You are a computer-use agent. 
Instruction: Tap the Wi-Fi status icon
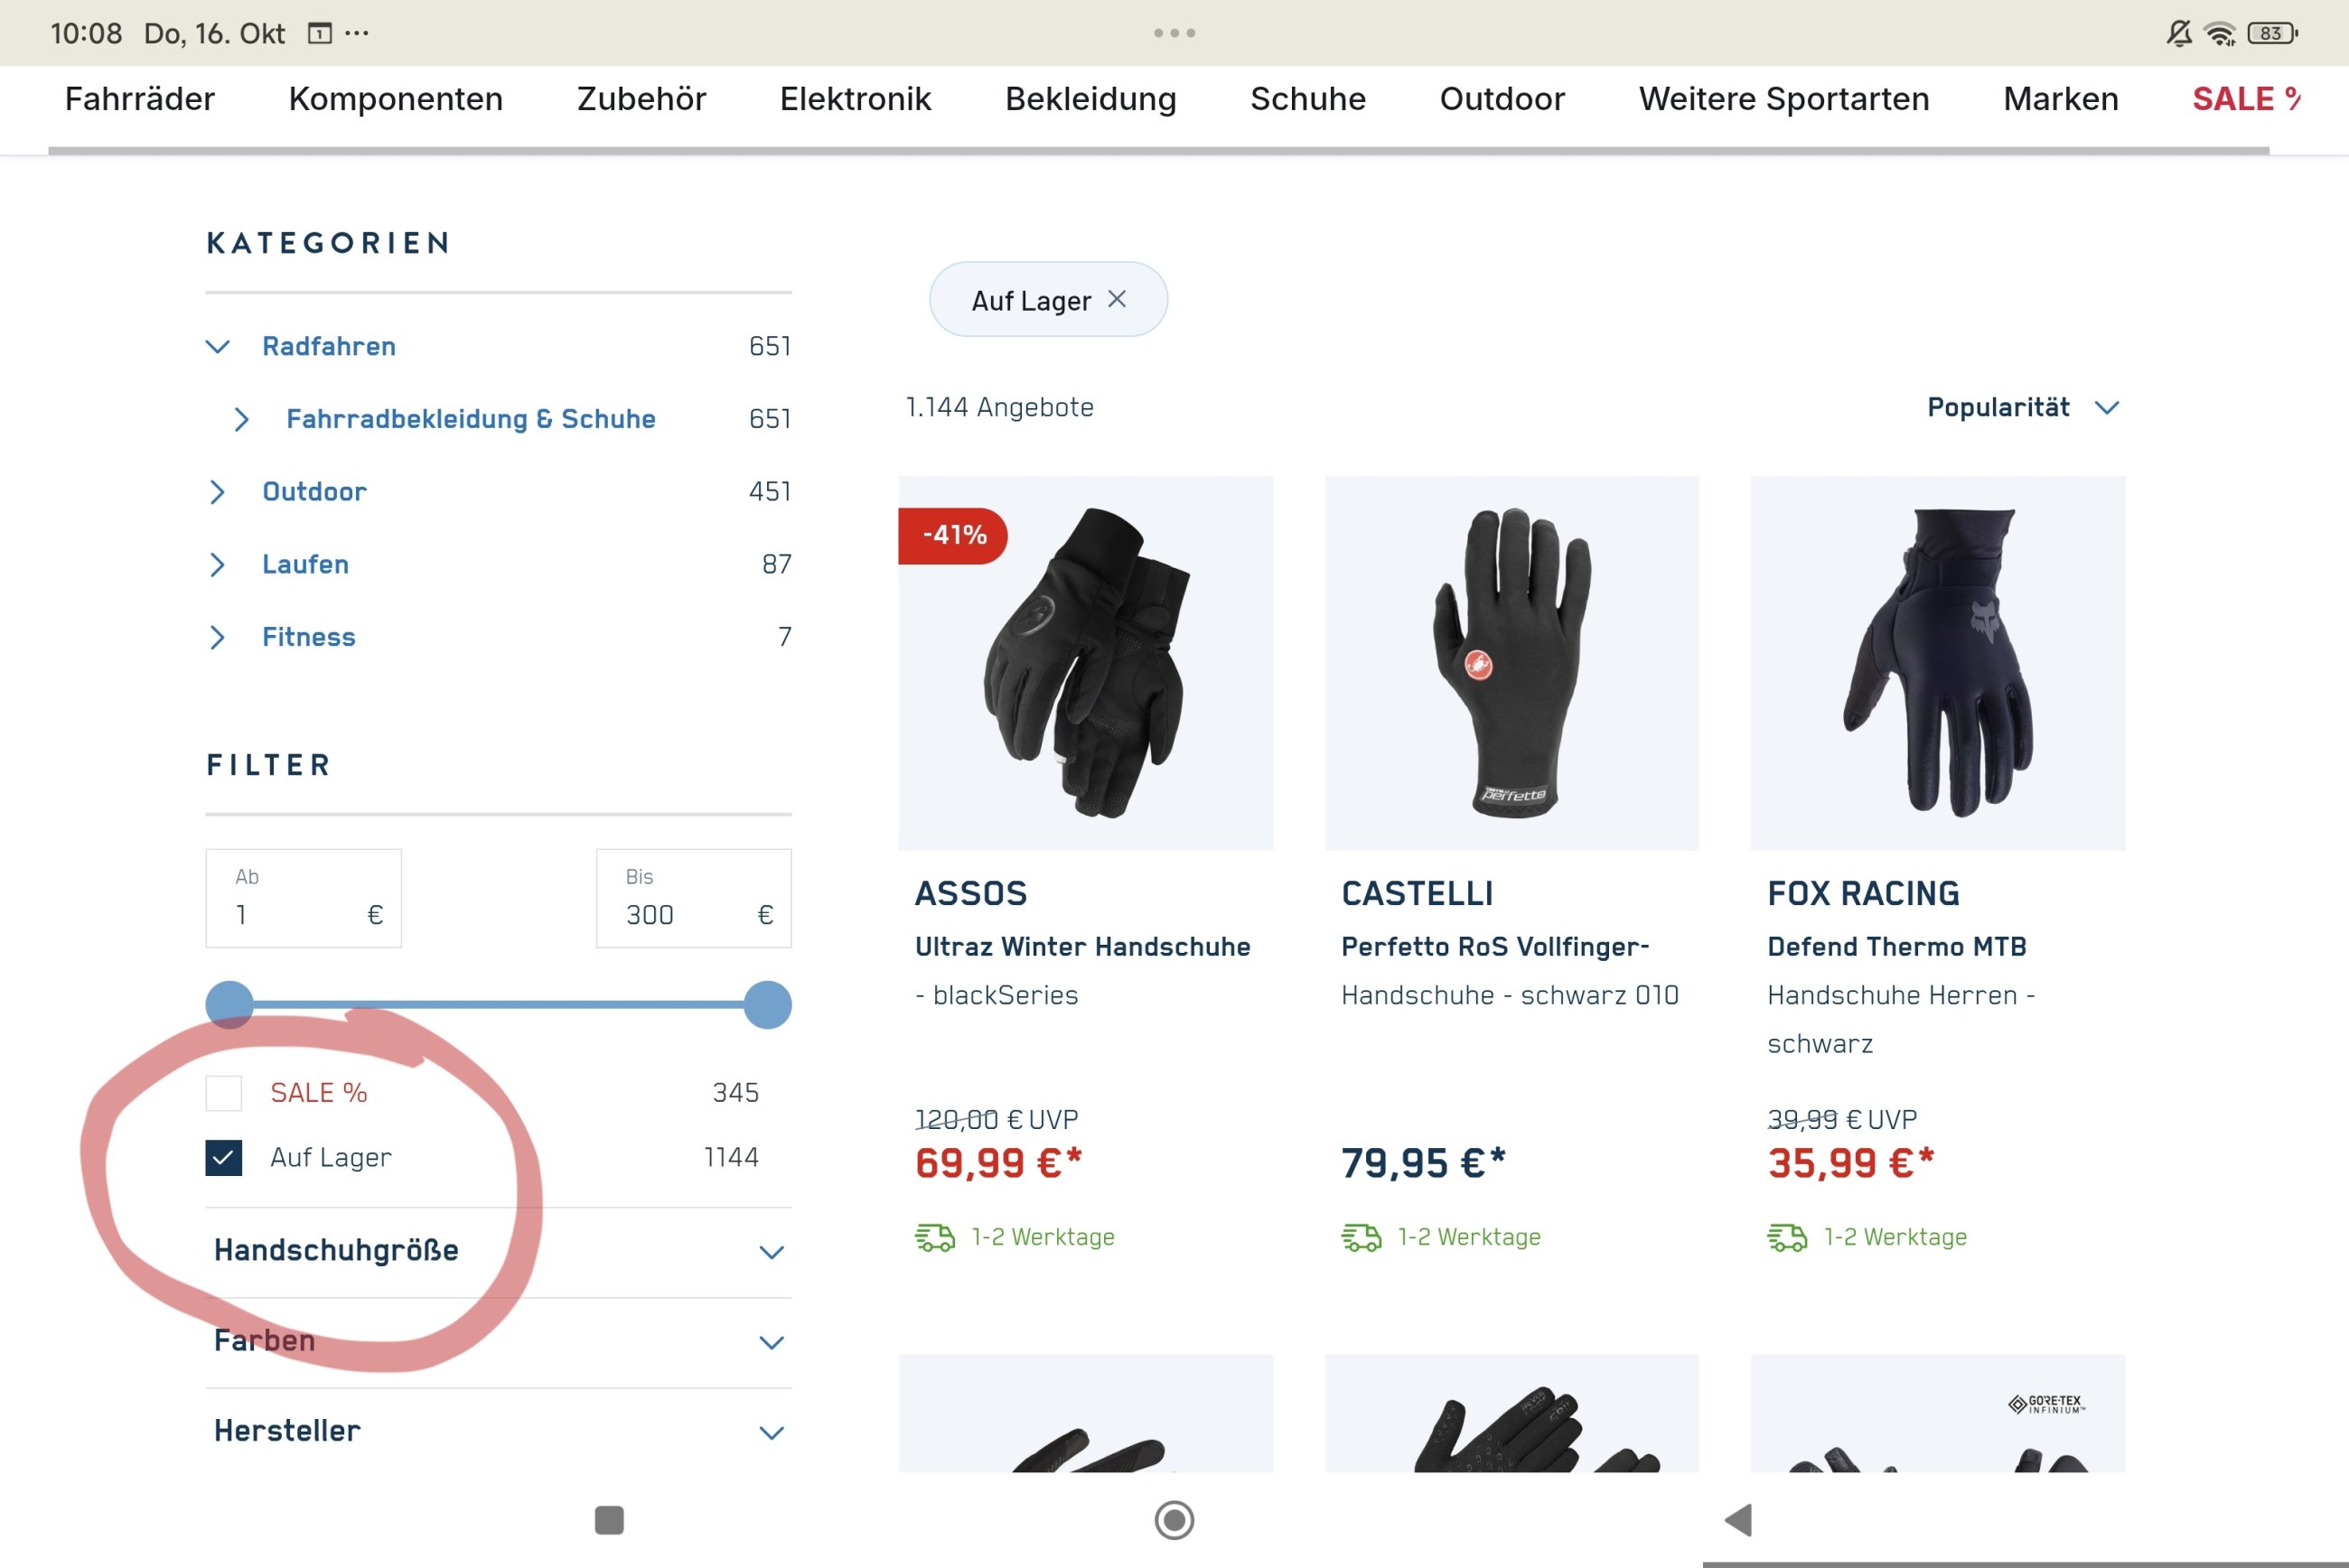(x=2220, y=34)
